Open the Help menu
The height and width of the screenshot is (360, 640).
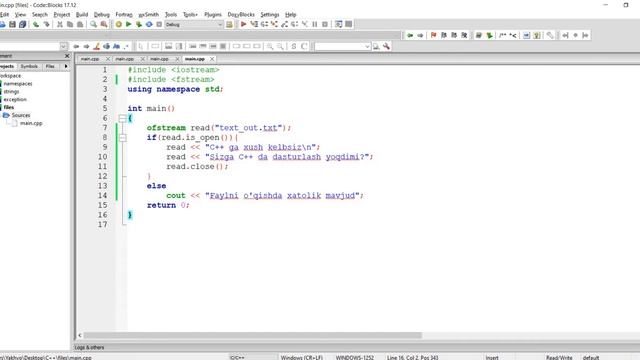(291, 14)
